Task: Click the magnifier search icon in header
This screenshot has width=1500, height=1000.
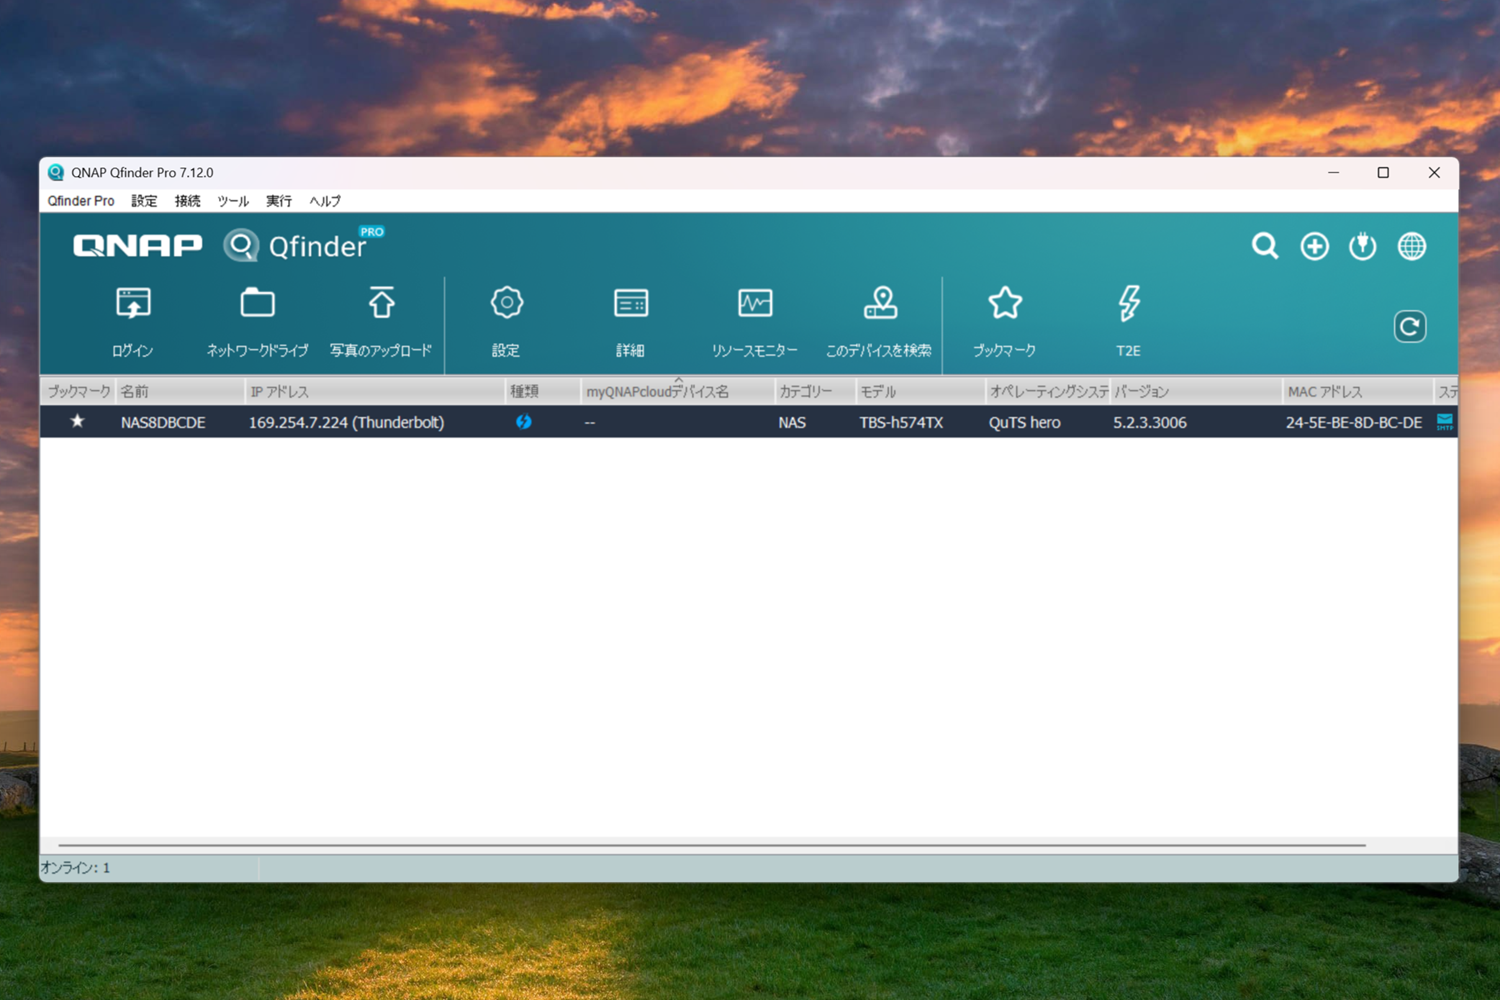Action: coord(1265,246)
